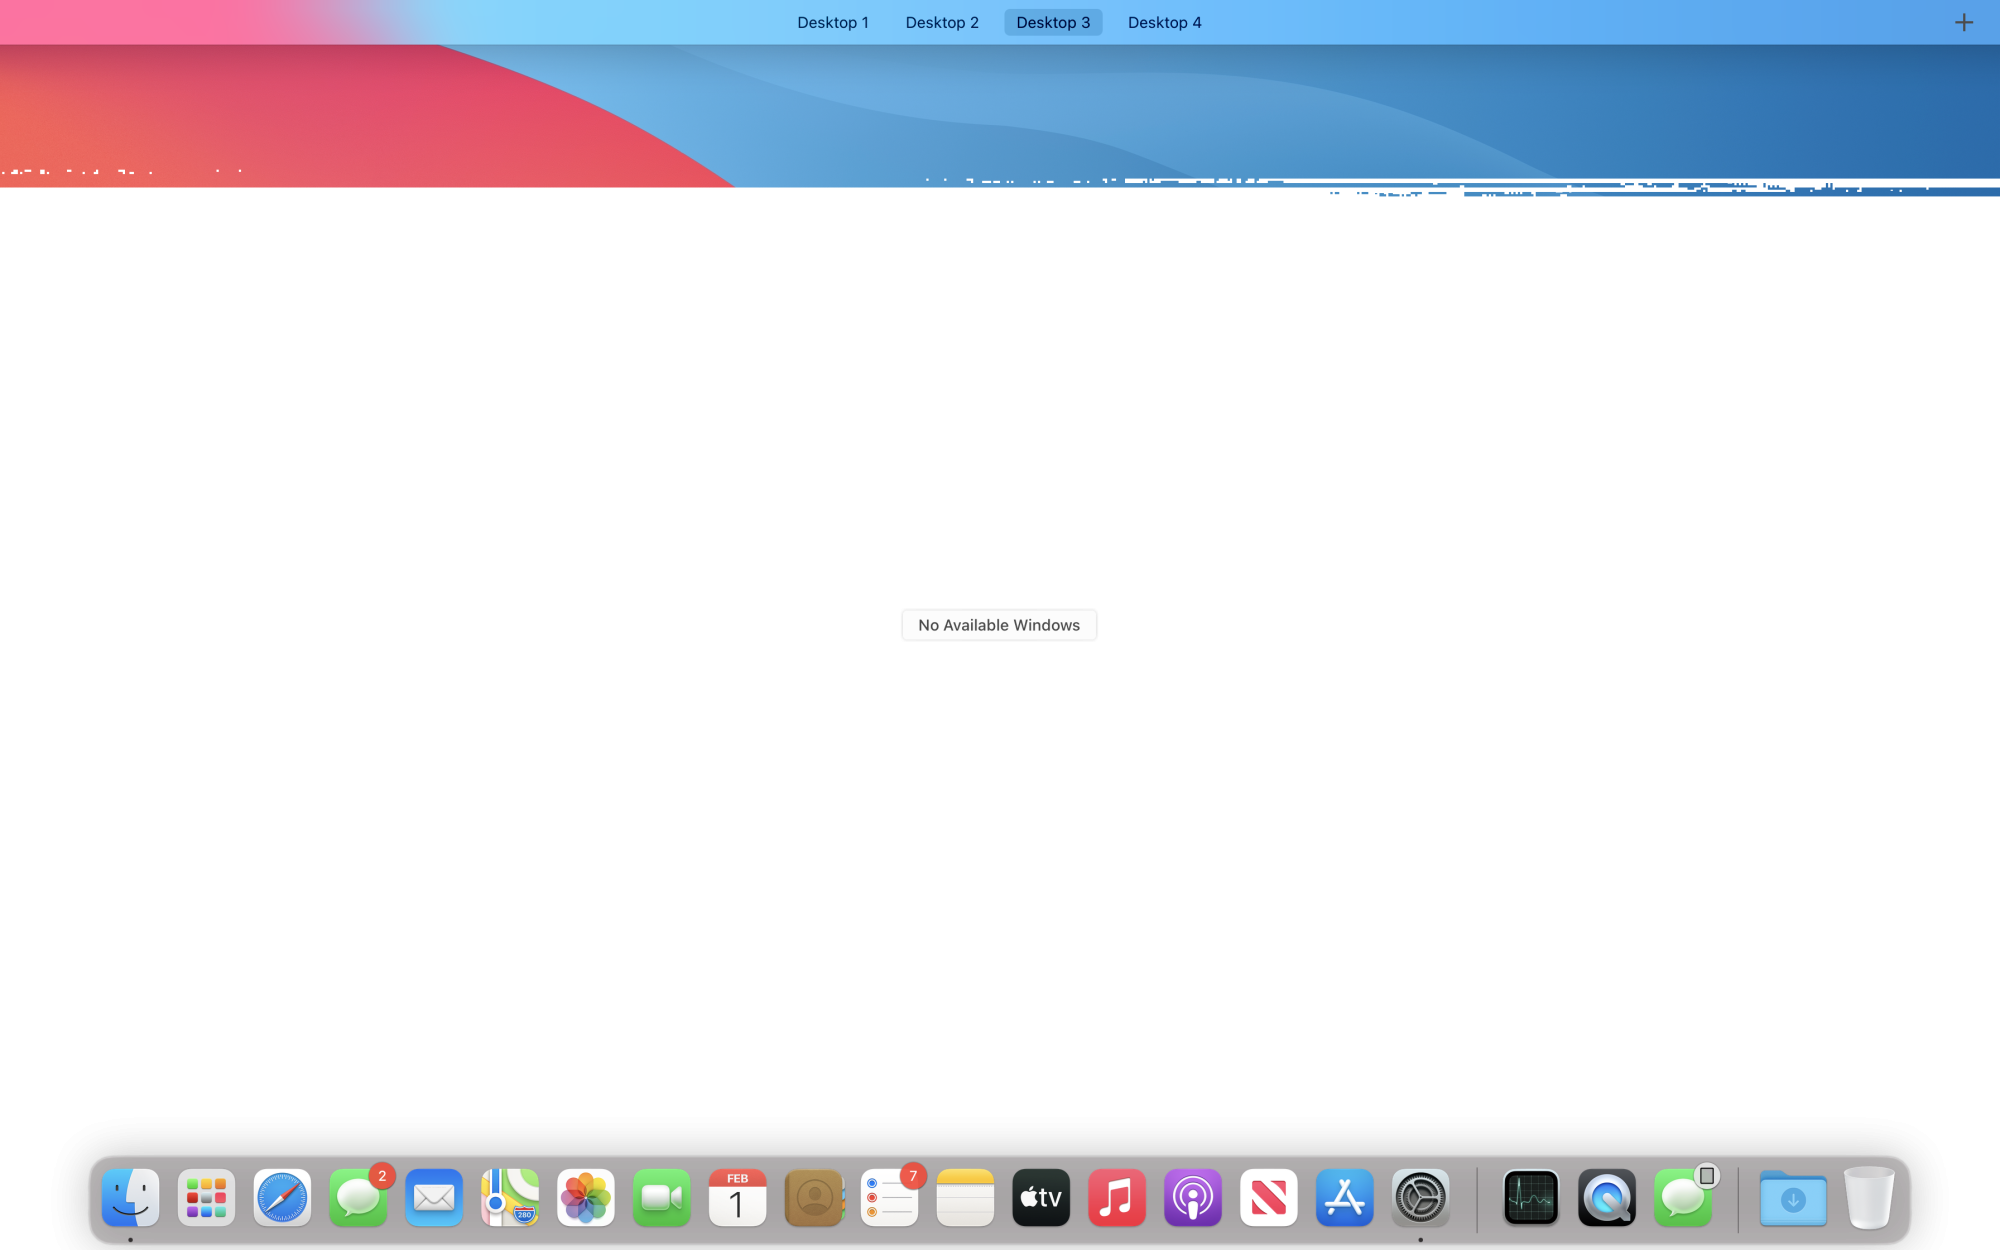The image size is (2000, 1250).
Task: Launch the Maps app
Action: pos(510,1197)
